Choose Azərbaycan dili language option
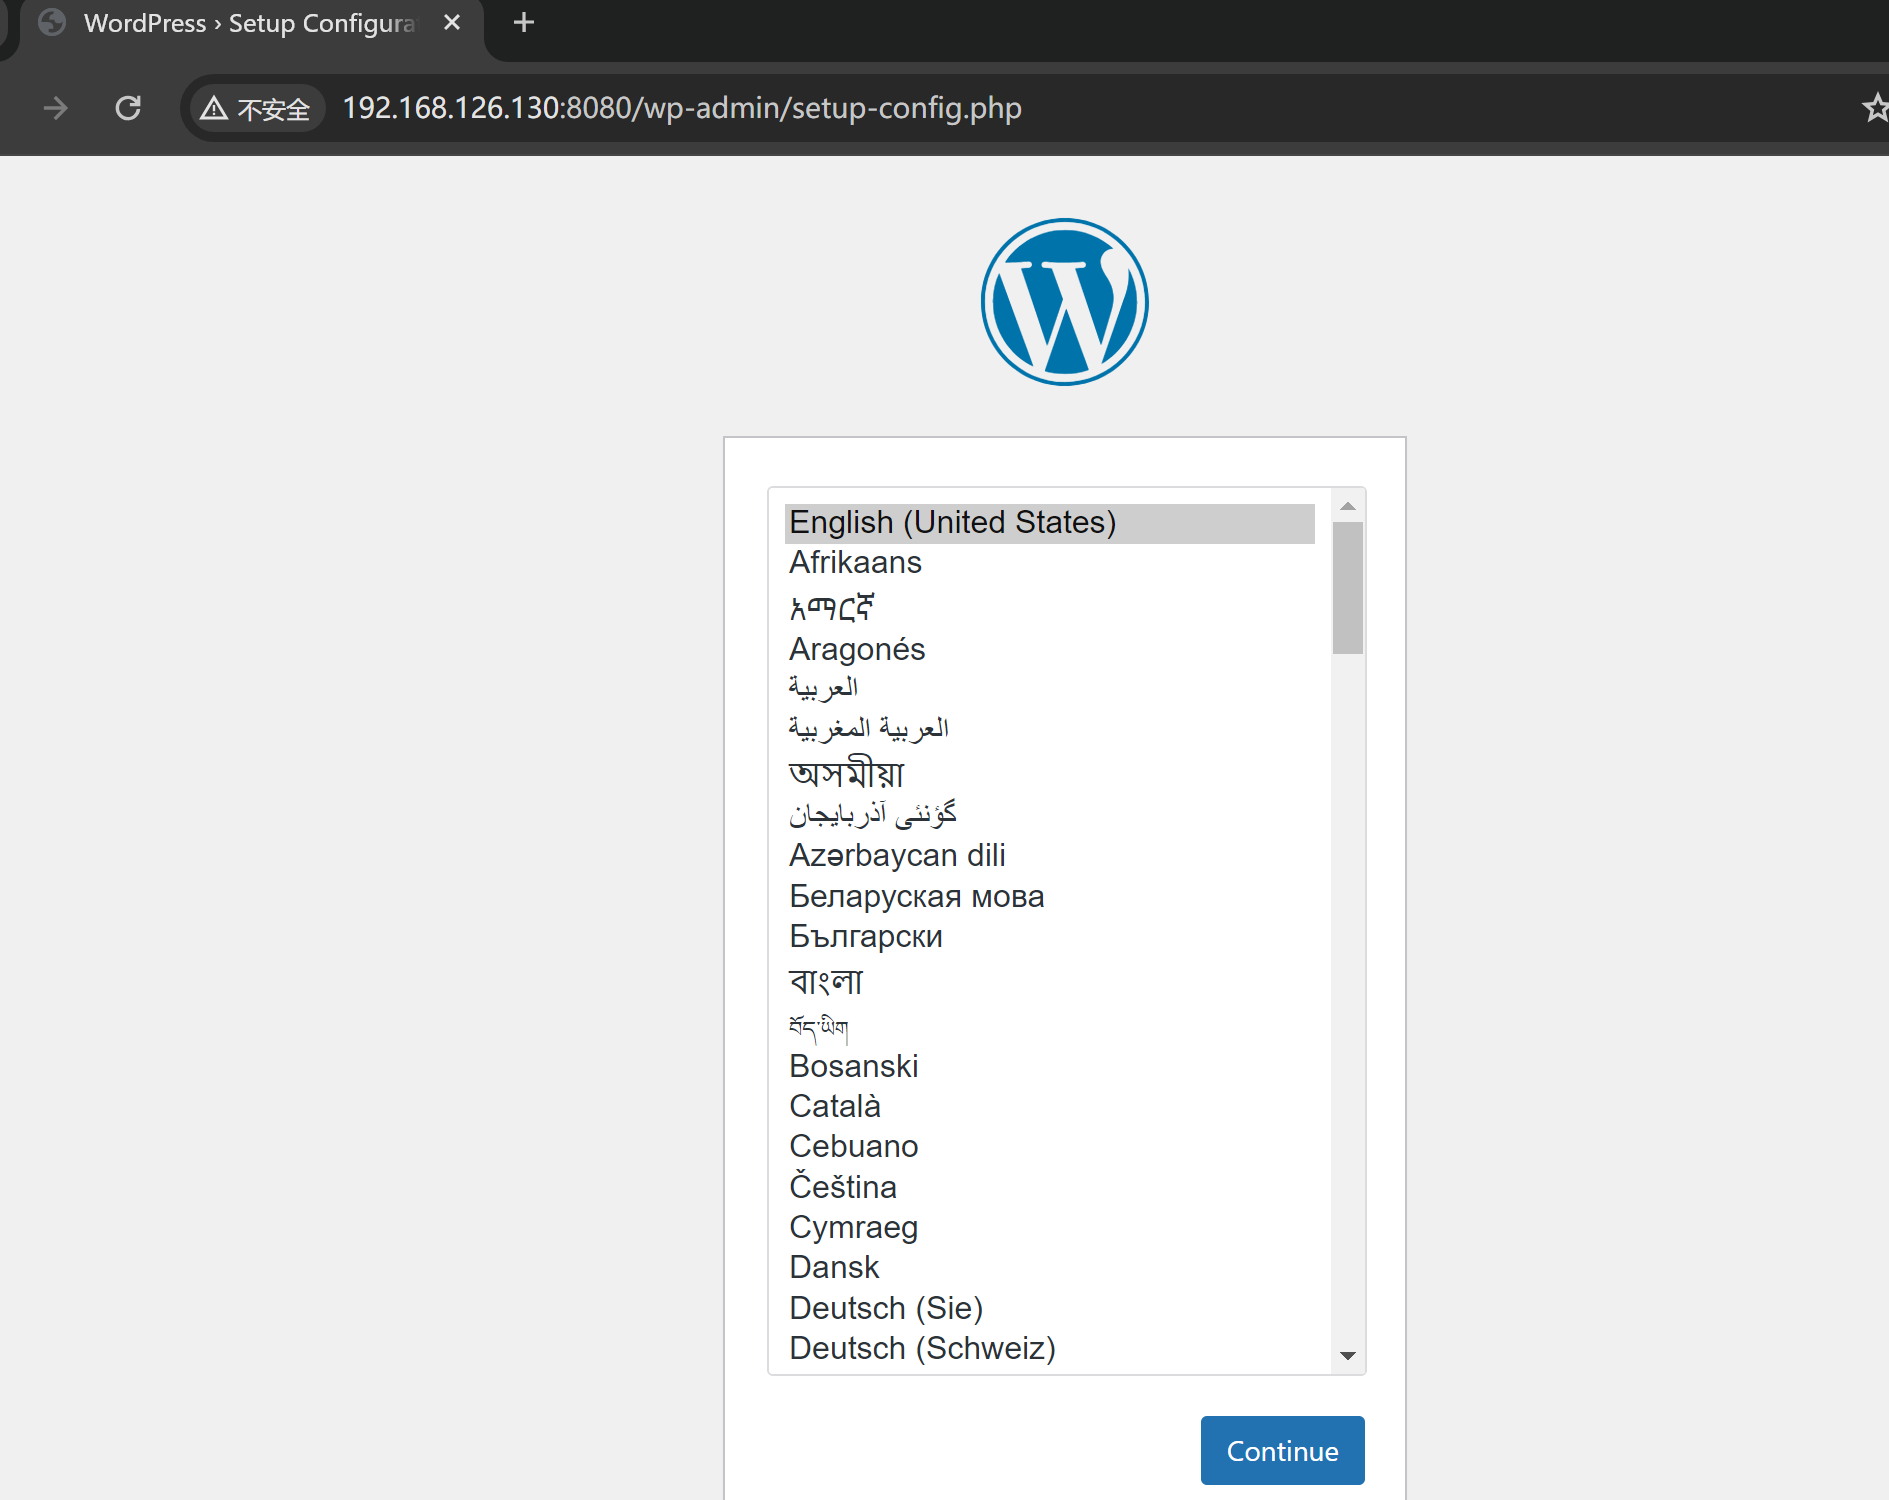The image size is (1889, 1500). click(x=897, y=855)
